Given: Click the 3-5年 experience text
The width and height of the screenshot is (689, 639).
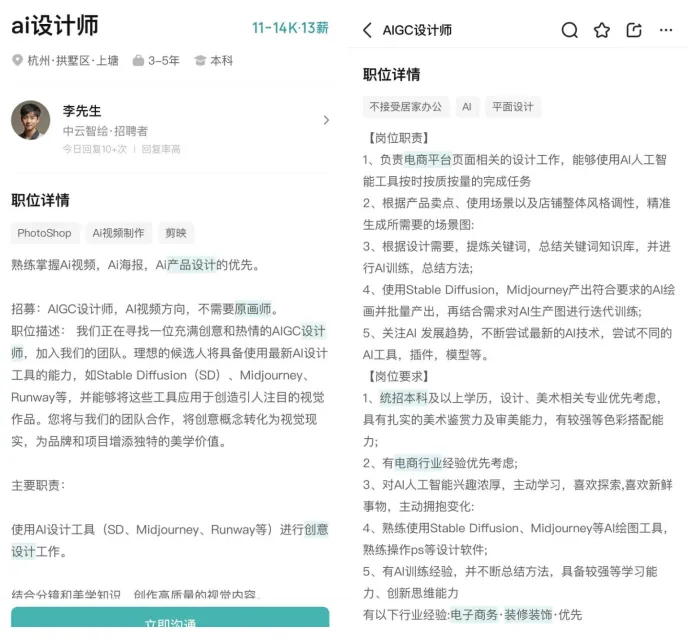Looking at the screenshot, I should (x=164, y=60).
